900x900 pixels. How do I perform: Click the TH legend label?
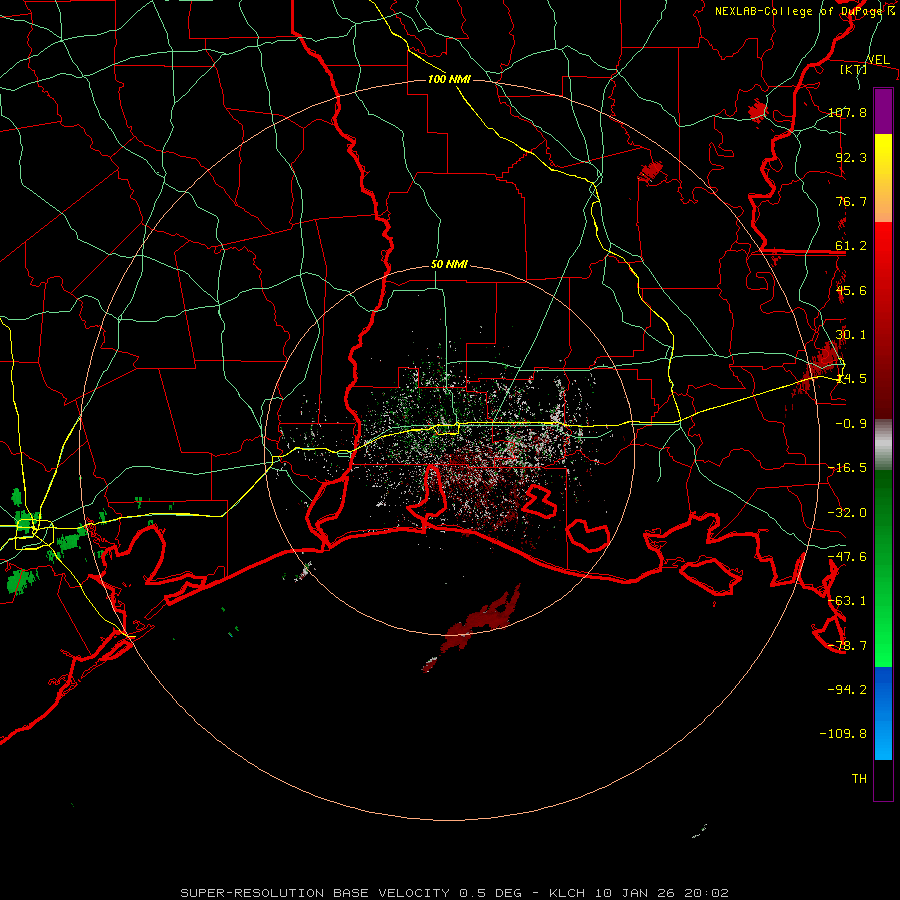point(859,779)
